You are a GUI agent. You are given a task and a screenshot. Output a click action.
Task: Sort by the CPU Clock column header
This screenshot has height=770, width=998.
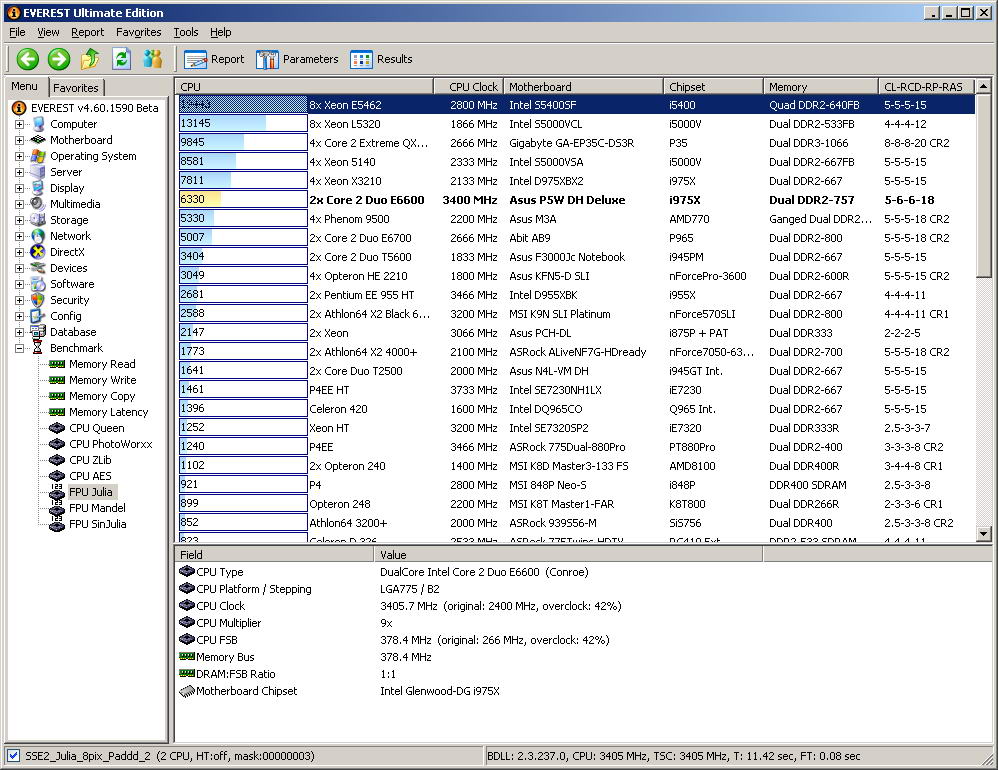(468, 87)
